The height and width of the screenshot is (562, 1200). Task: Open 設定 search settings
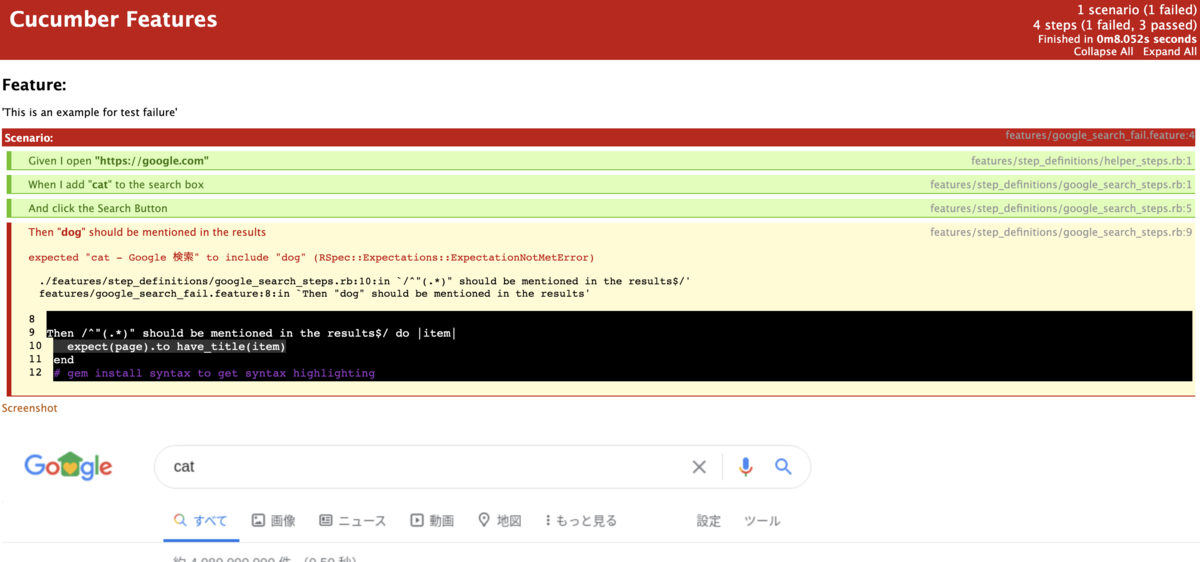709,521
